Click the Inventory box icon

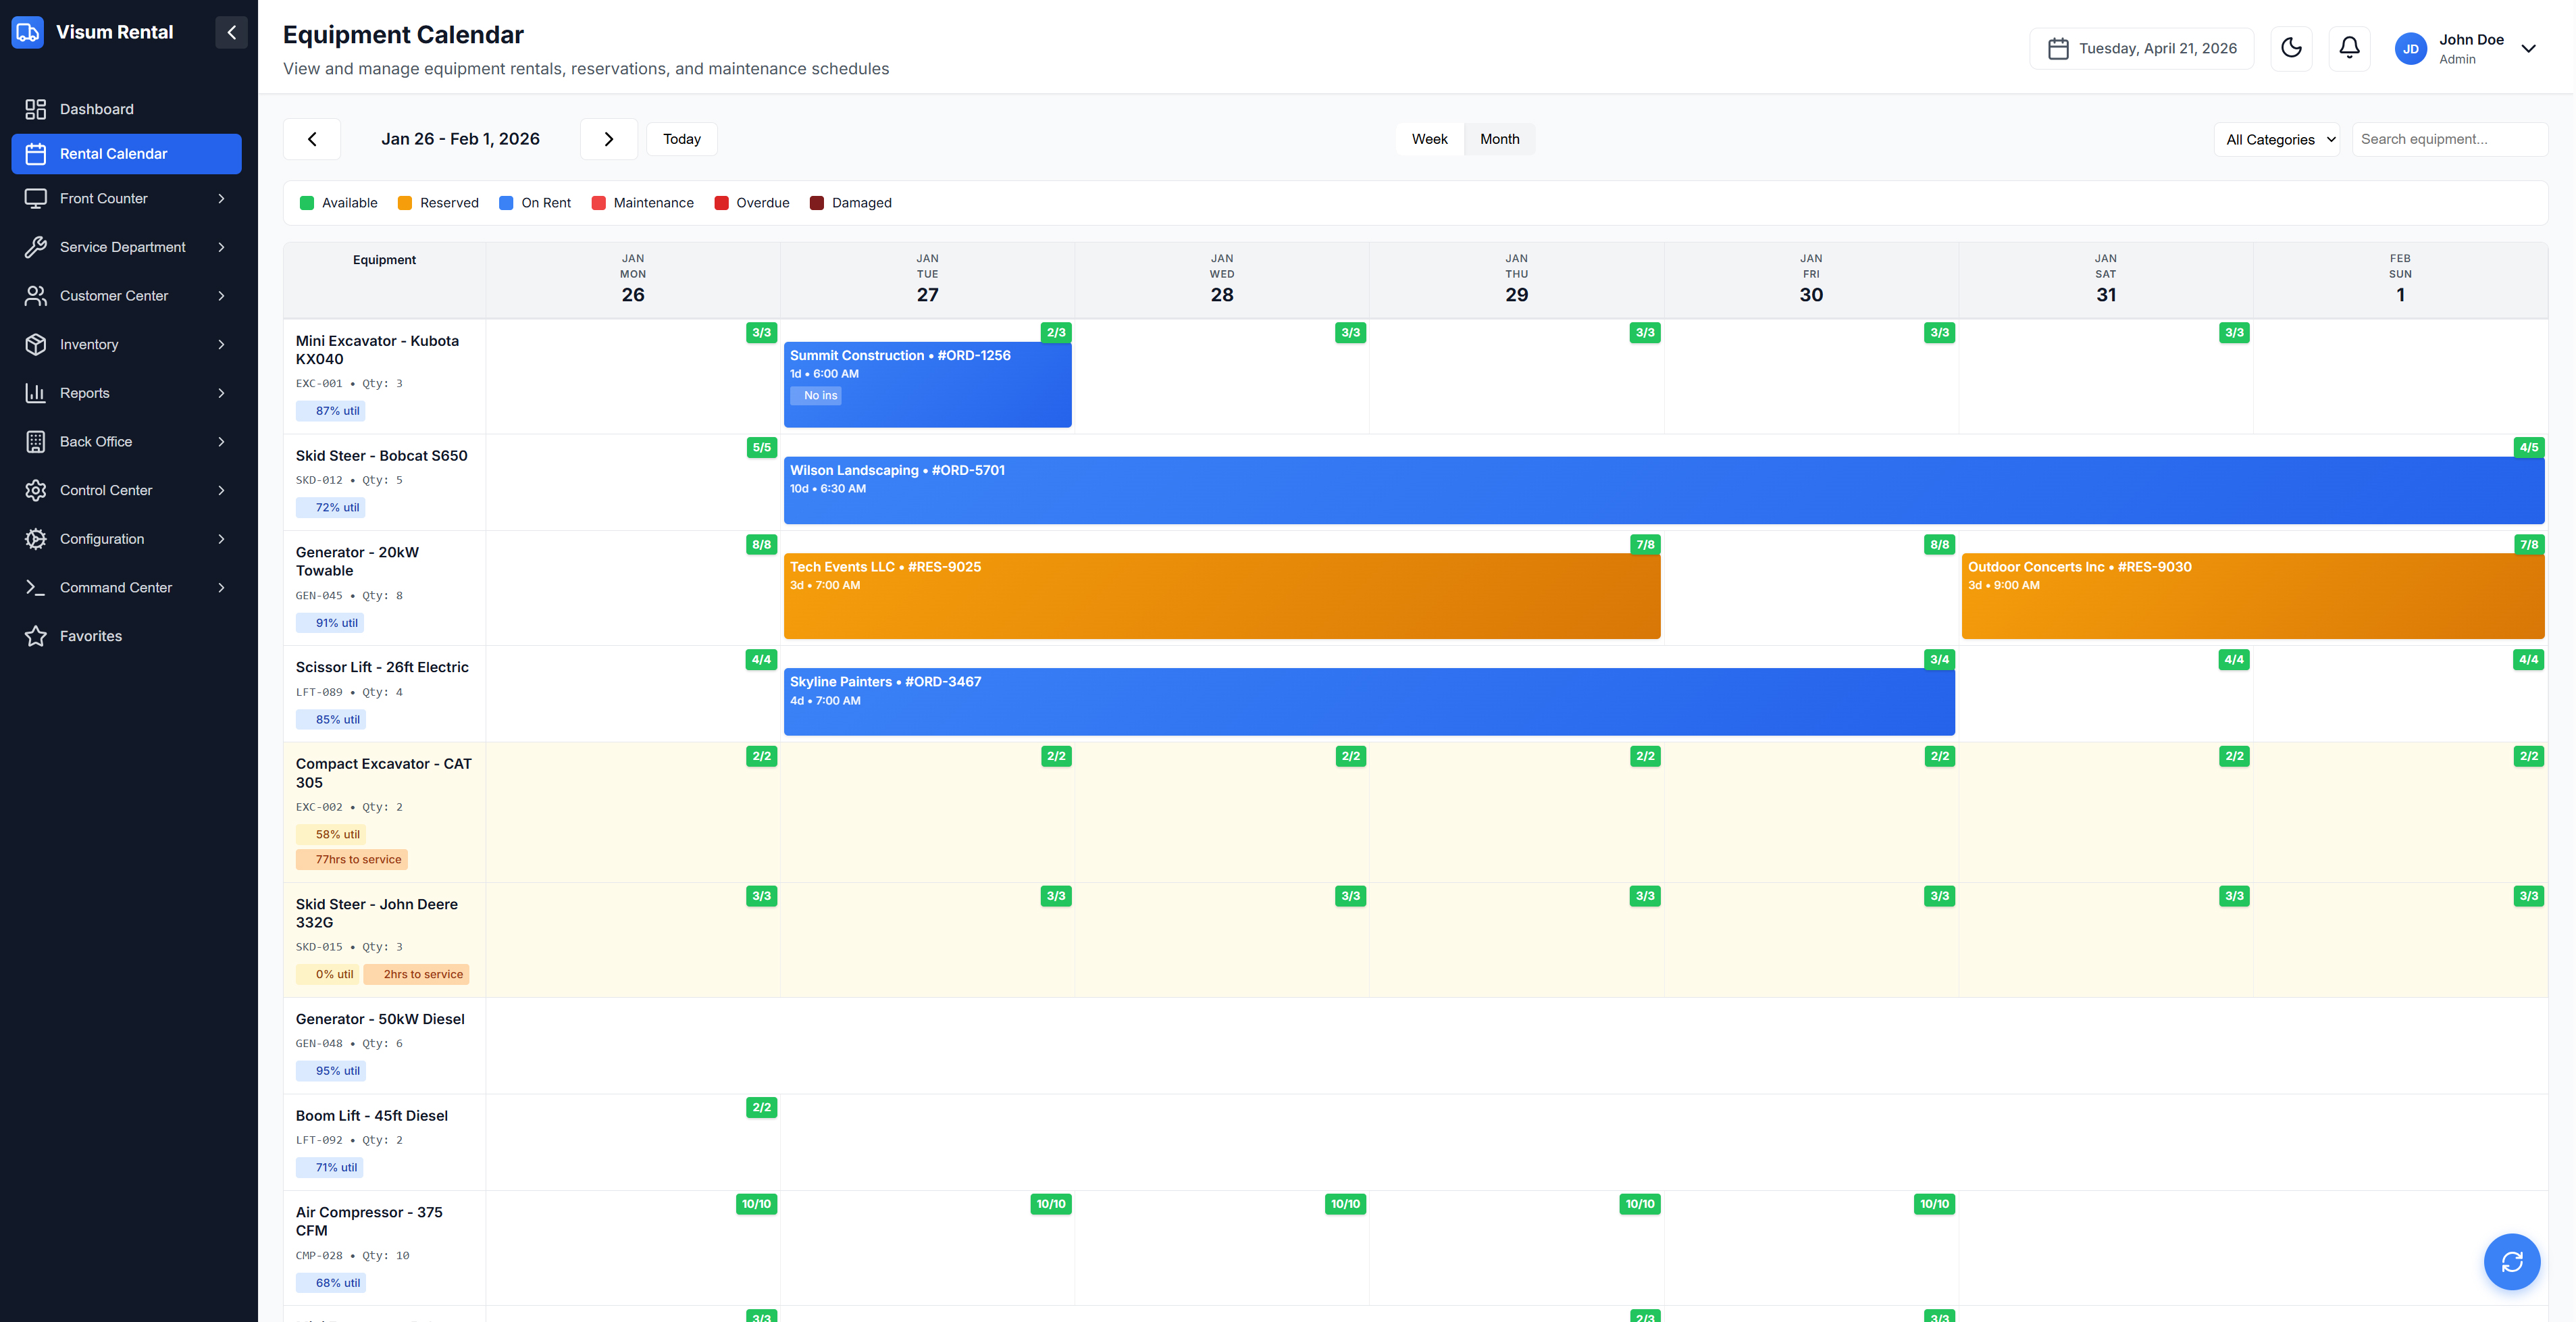[x=36, y=344]
